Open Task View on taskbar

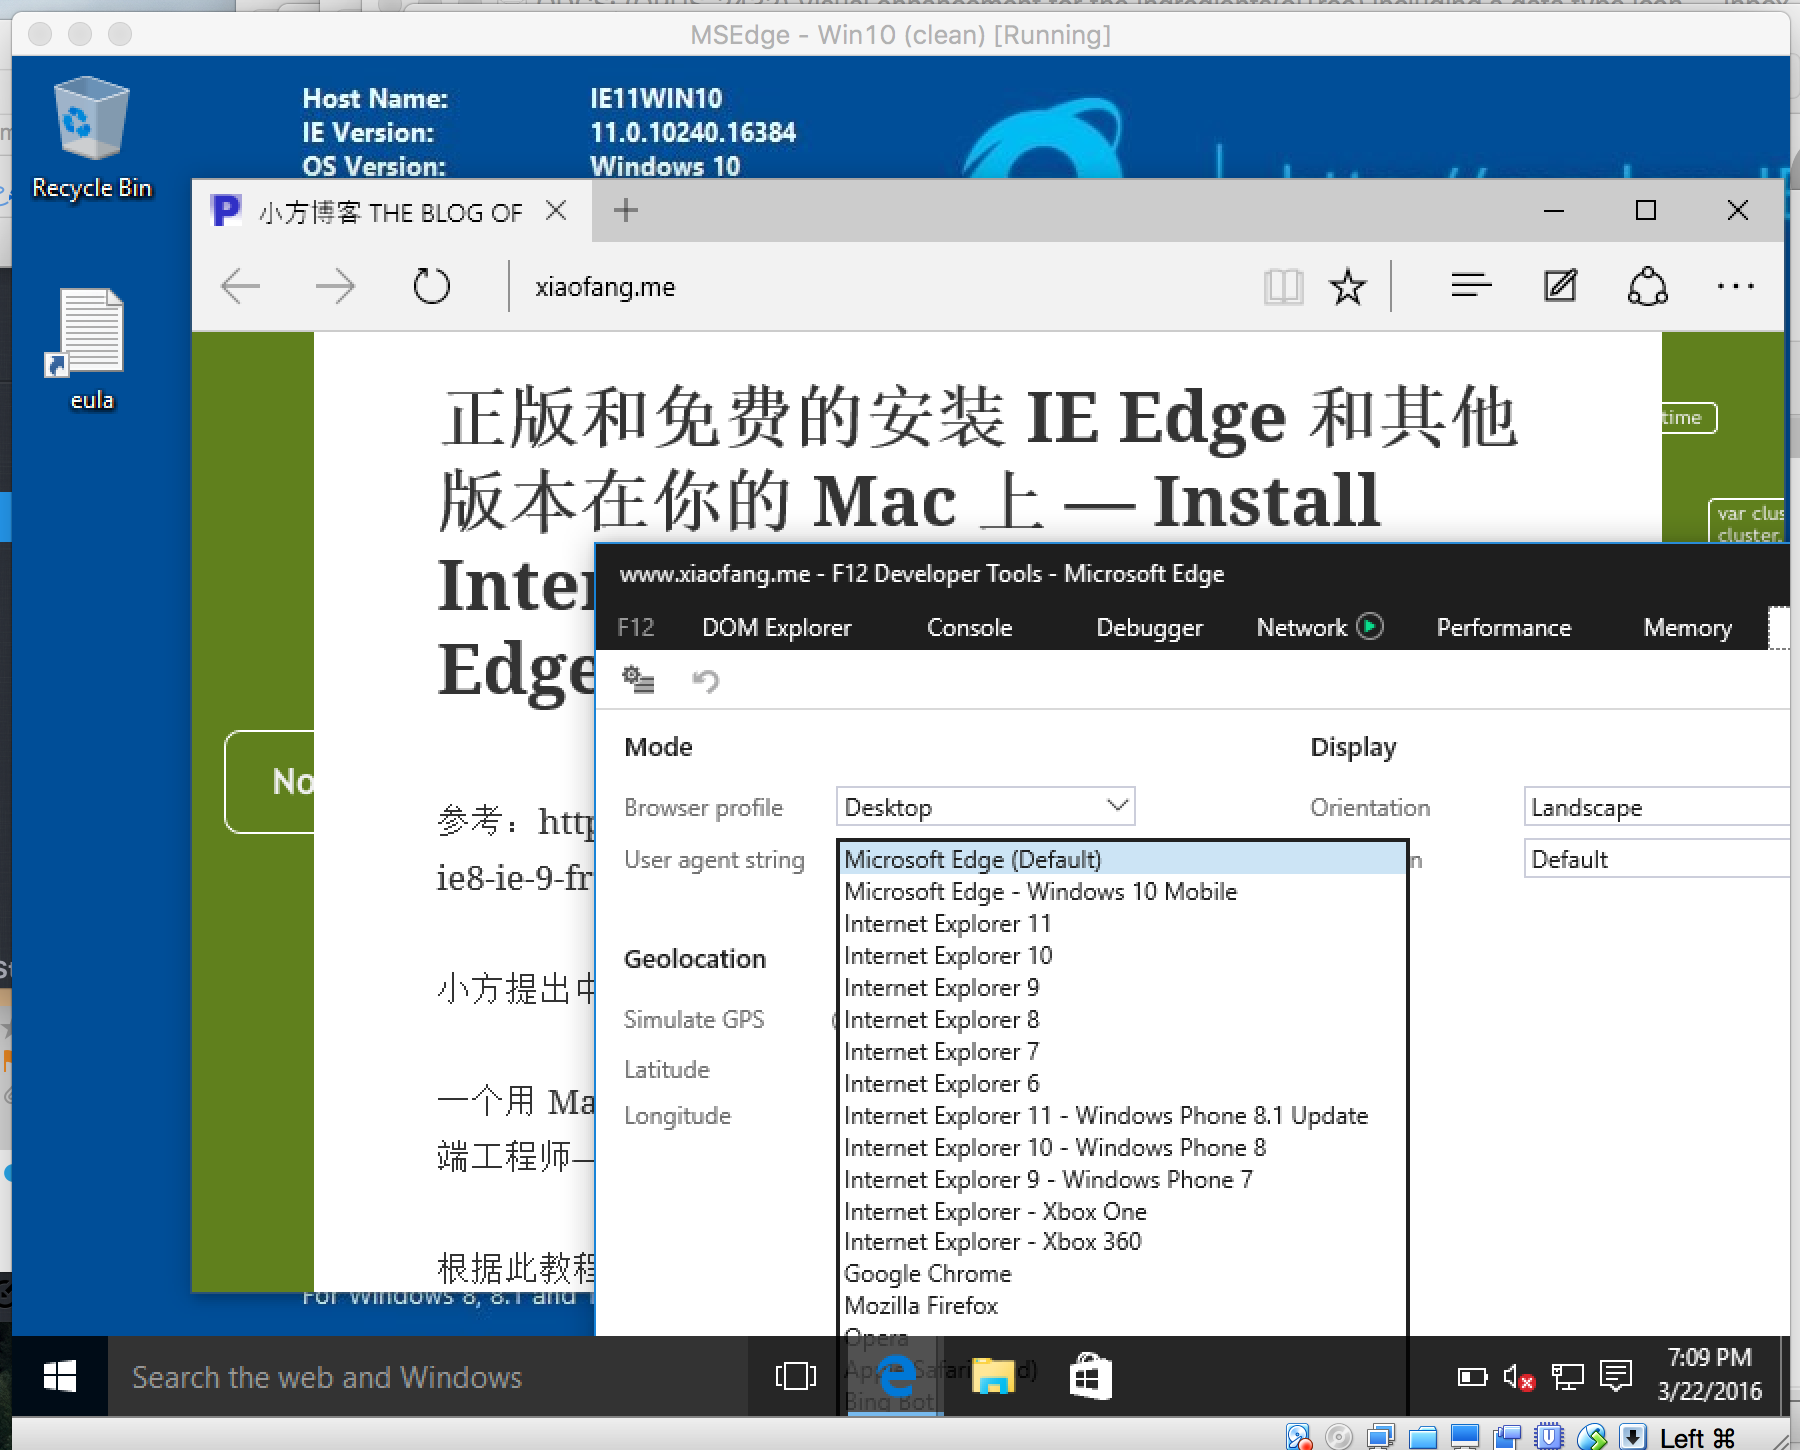(x=796, y=1377)
